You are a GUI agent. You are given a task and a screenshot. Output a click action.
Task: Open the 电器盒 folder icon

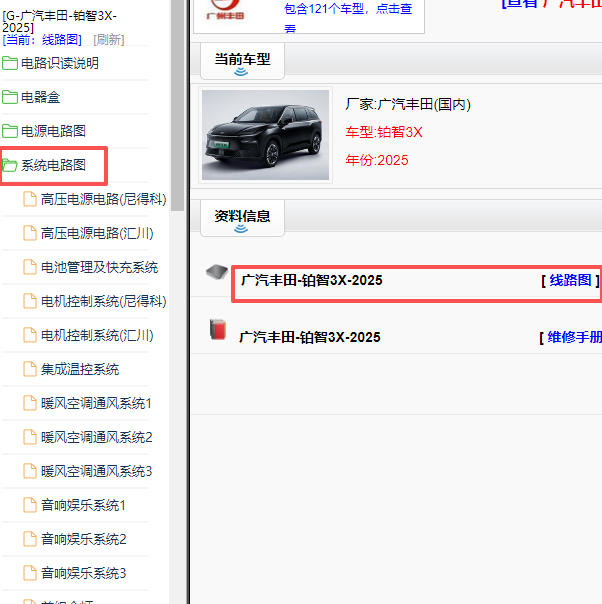pos(10,97)
